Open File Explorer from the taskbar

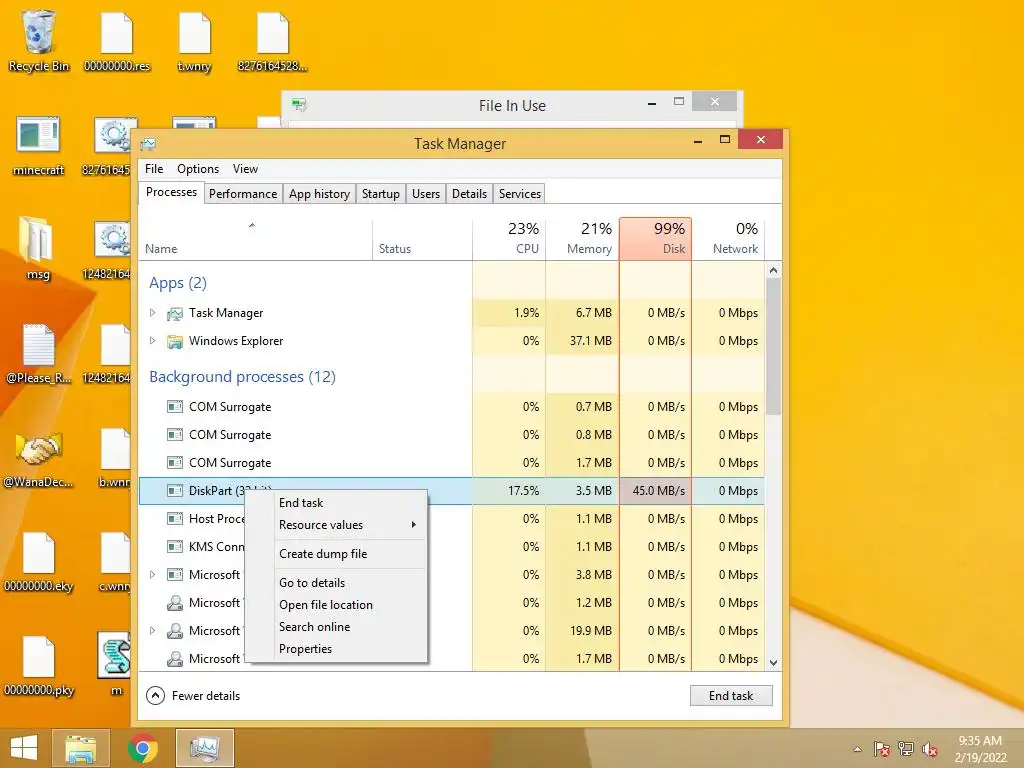[x=81, y=748]
